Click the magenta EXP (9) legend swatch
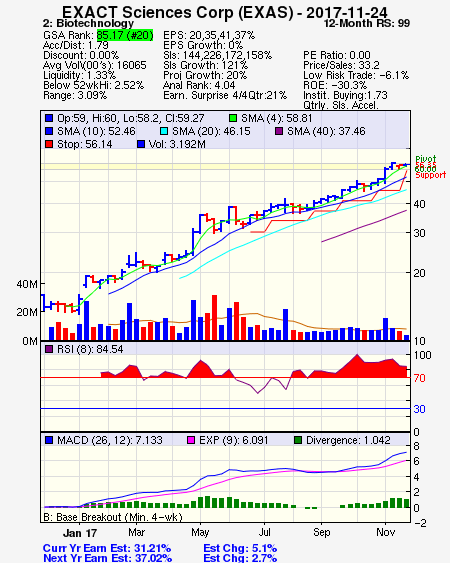Viewport: 450px width, 563px height. coord(191,440)
